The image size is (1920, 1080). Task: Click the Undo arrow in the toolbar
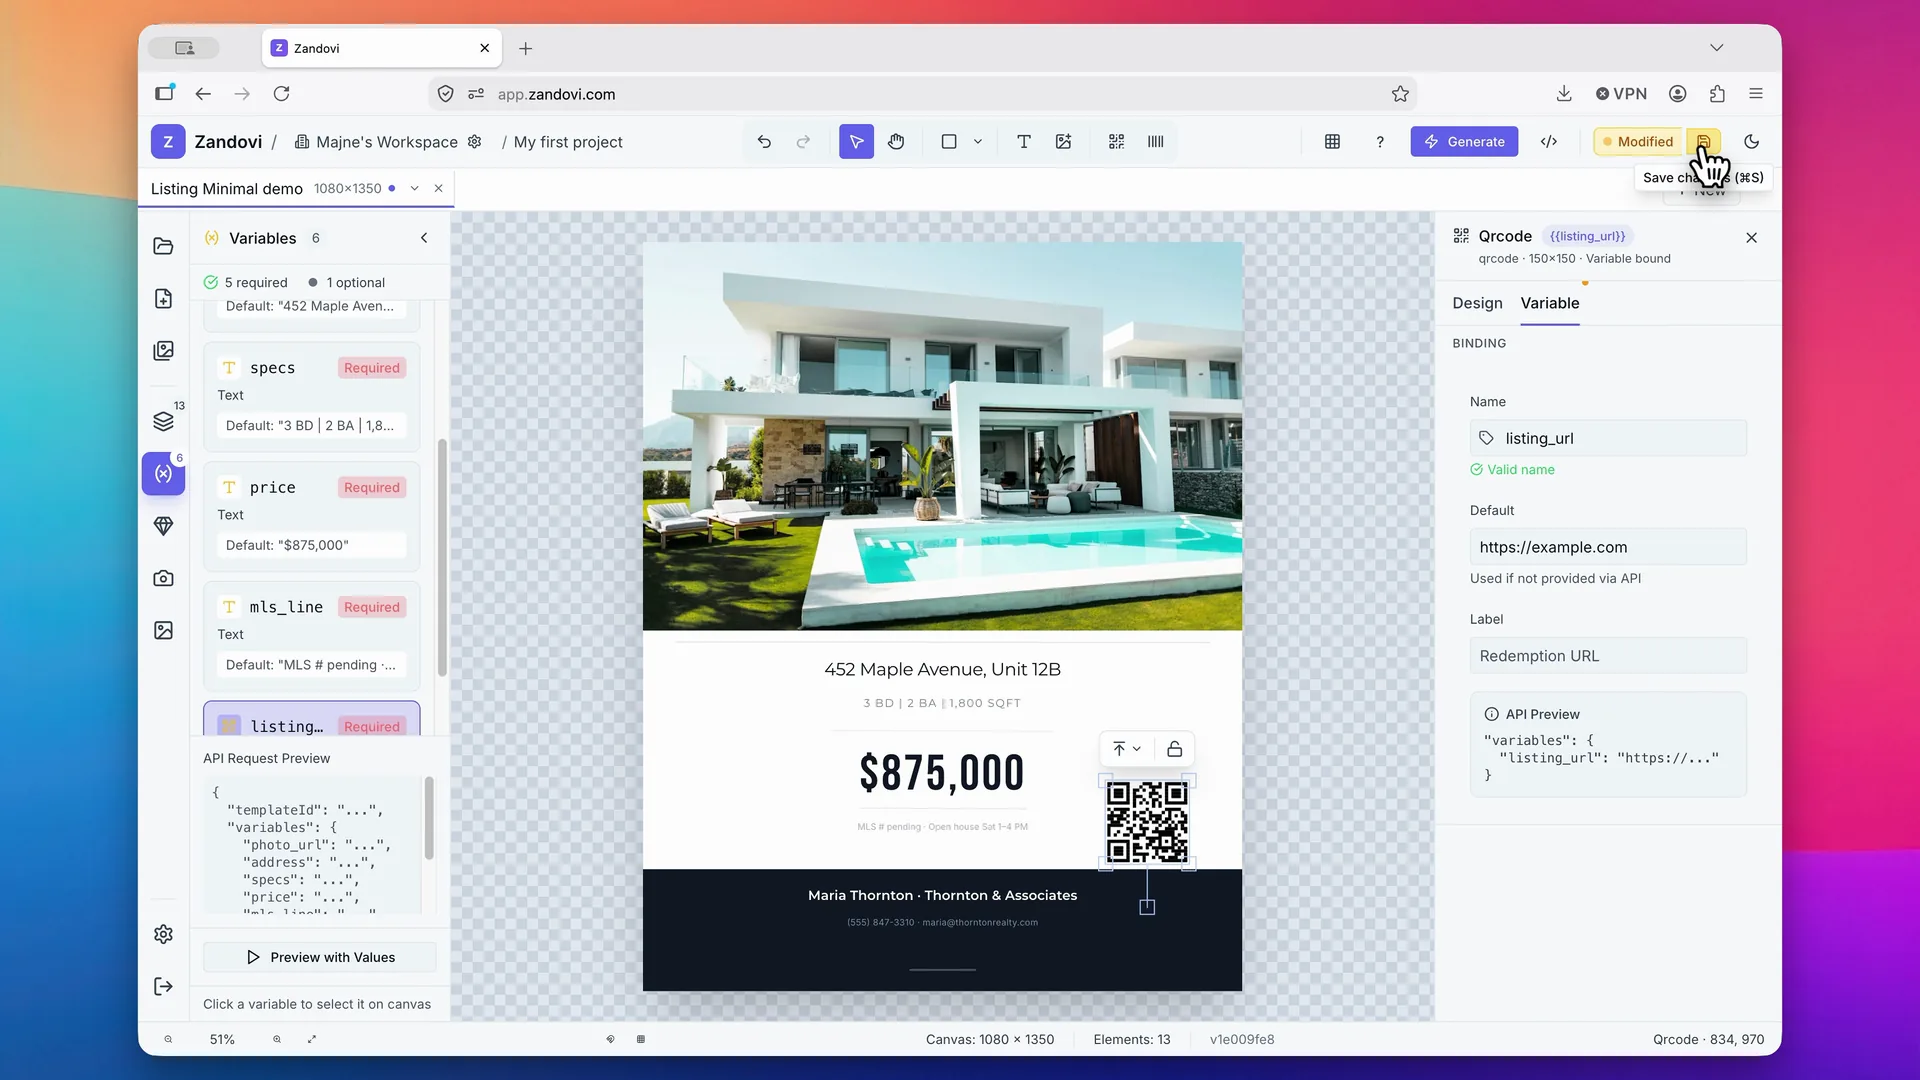[764, 142]
